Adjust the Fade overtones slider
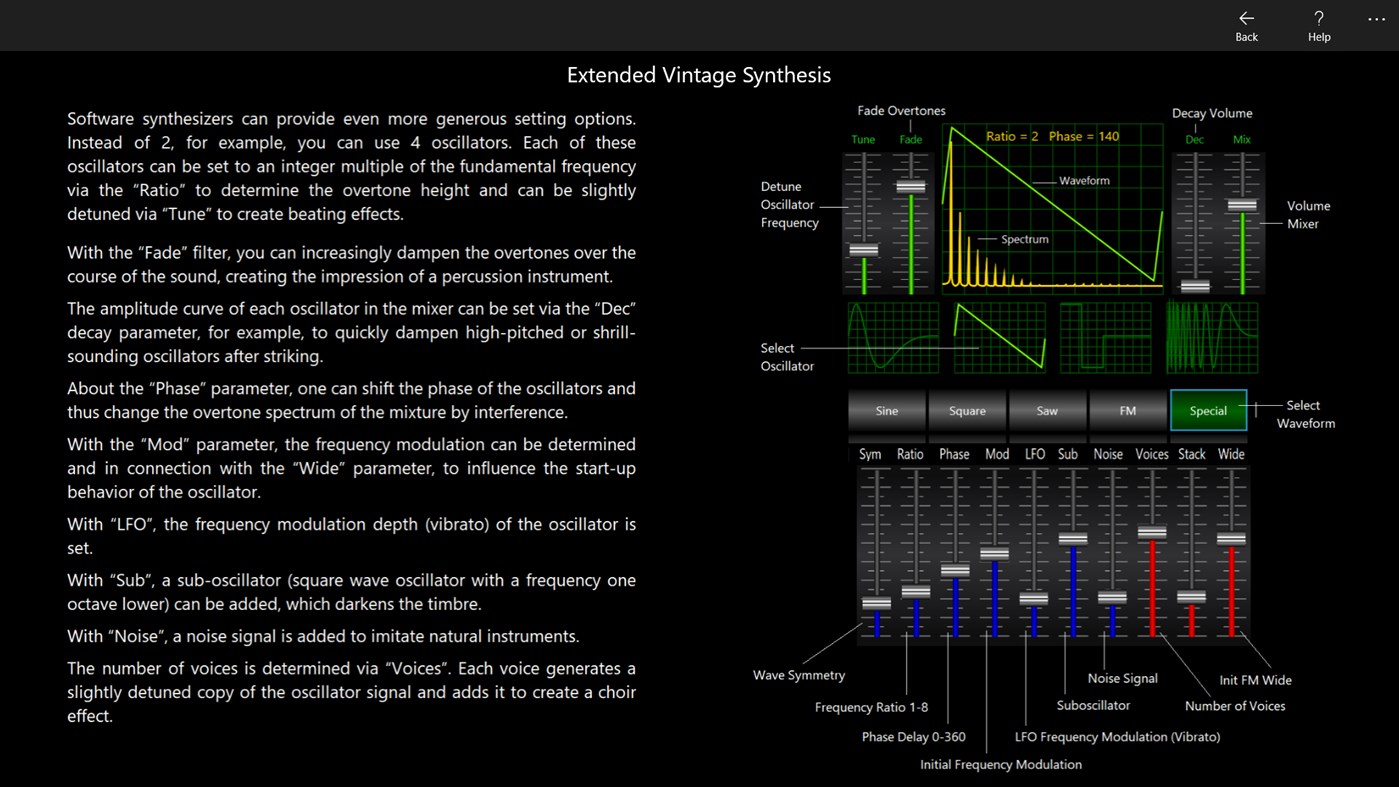The height and width of the screenshot is (787, 1399). (910, 185)
